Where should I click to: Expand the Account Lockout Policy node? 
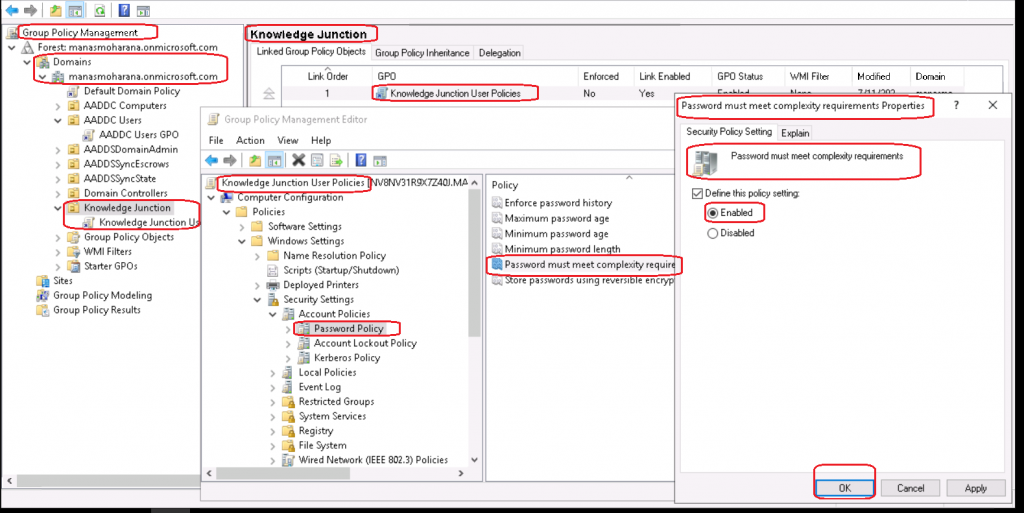(289, 343)
